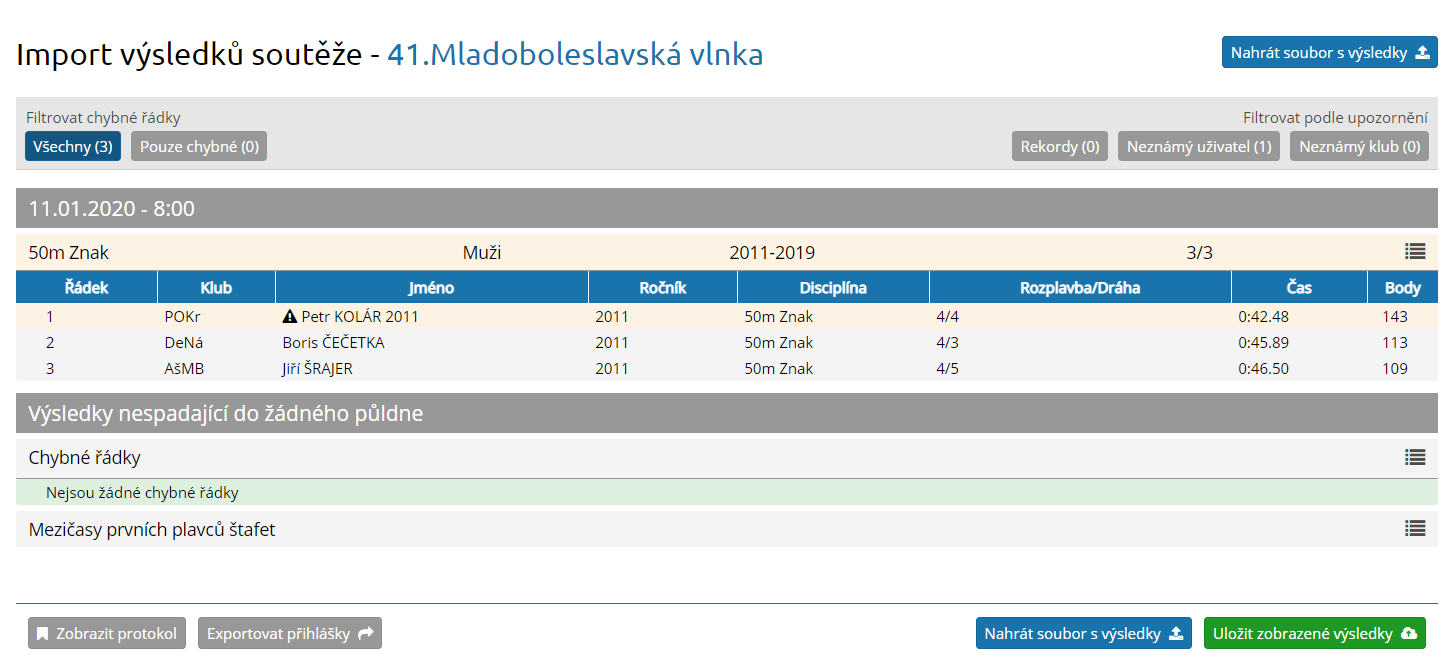Toggle the Rekordy (0) warning filter

pos(1060,147)
